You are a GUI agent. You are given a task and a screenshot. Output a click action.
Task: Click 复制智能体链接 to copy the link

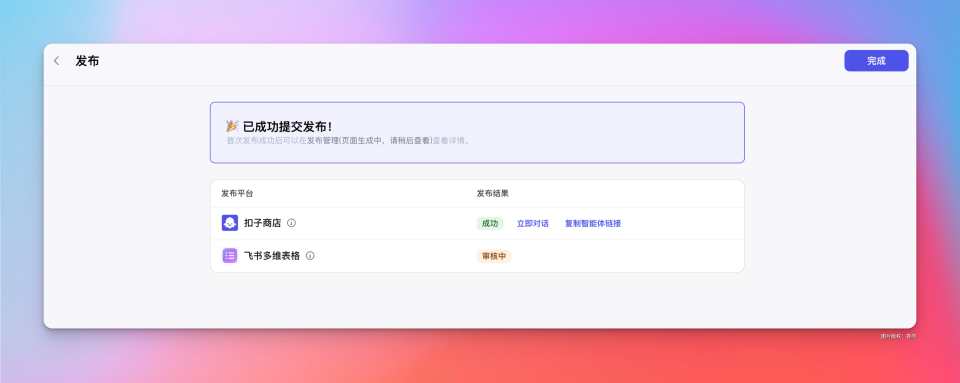click(593, 223)
